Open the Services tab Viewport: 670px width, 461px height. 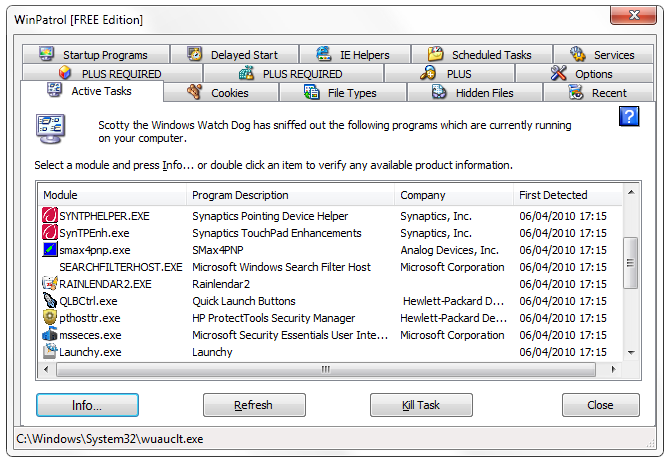(603, 55)
